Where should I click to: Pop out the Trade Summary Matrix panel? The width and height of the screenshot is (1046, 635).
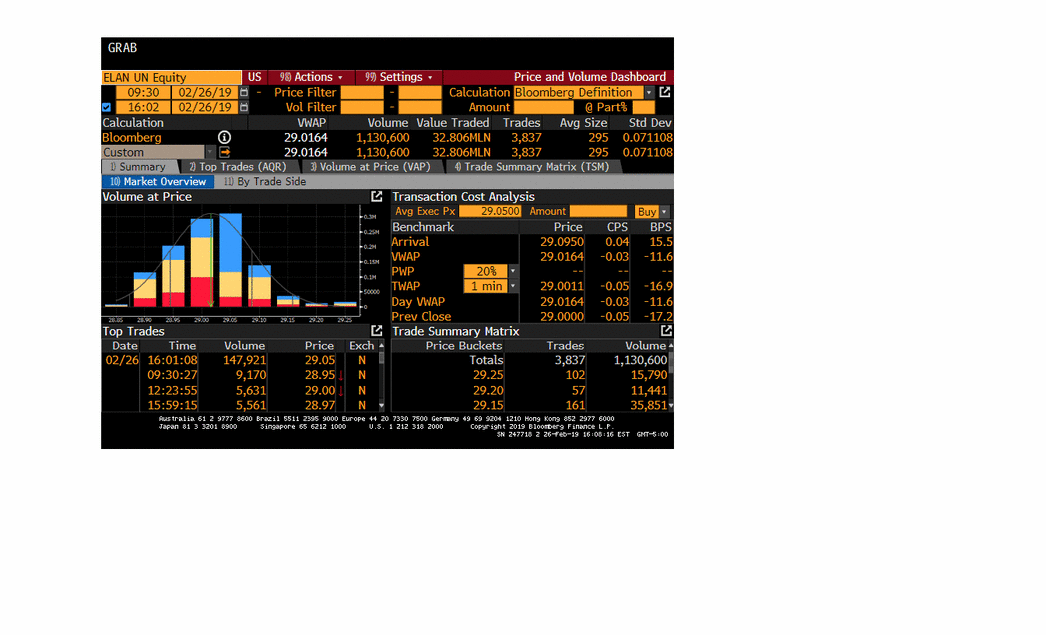point(666,331)
